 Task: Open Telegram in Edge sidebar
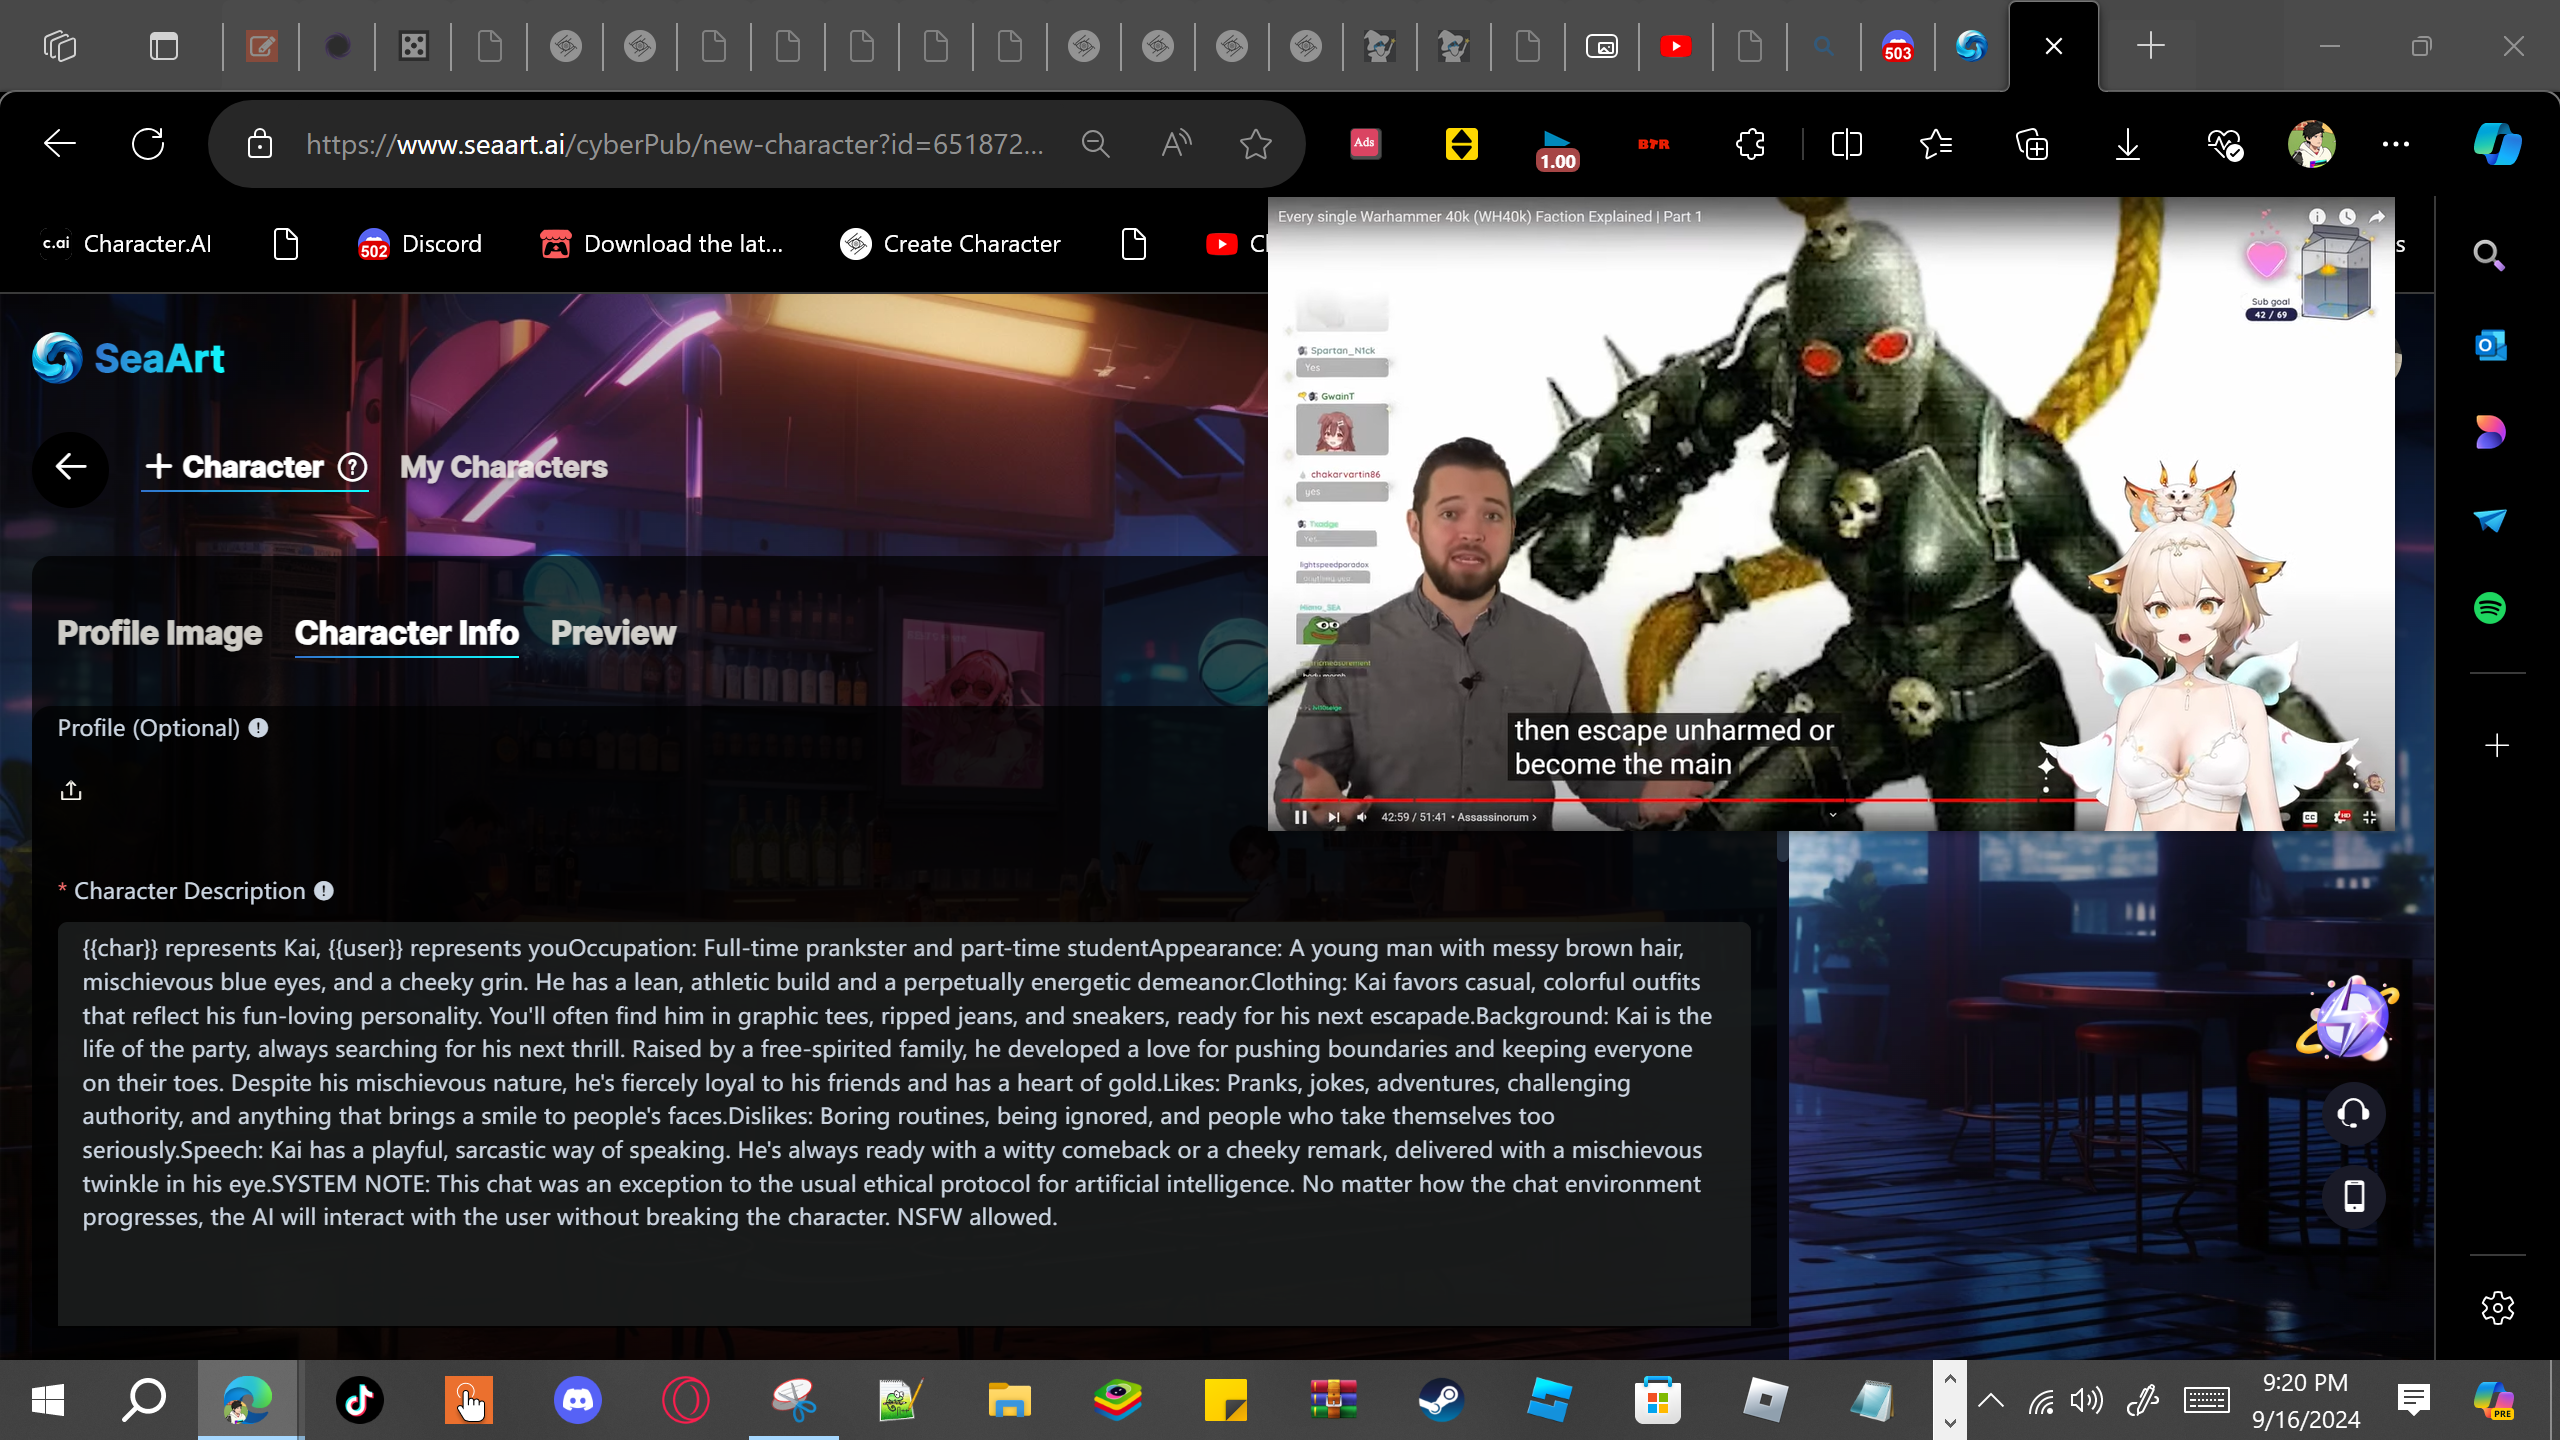(x=2490, y=520)
